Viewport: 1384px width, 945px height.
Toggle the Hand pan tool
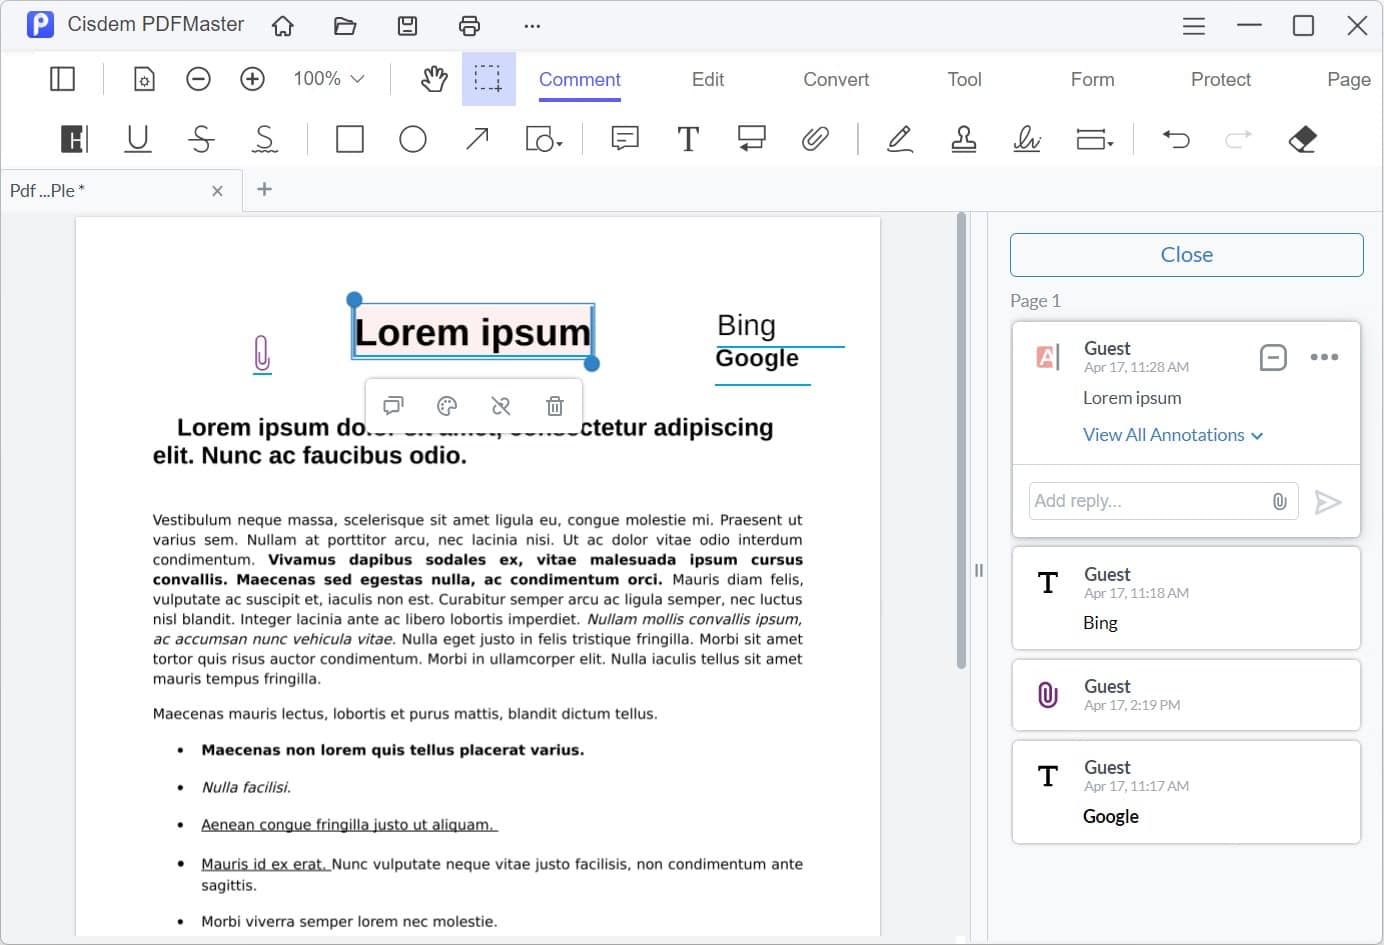(x=434, y=79)
